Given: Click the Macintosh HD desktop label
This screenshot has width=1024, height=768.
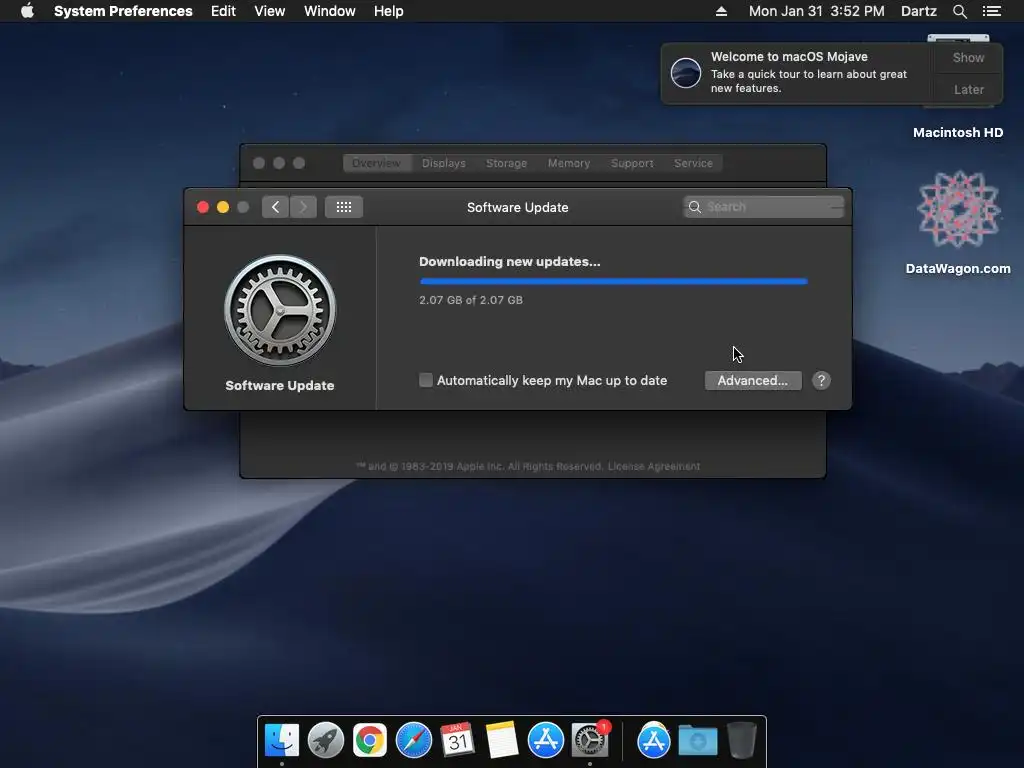Looking at the screenshot, I should pos(957,133).
